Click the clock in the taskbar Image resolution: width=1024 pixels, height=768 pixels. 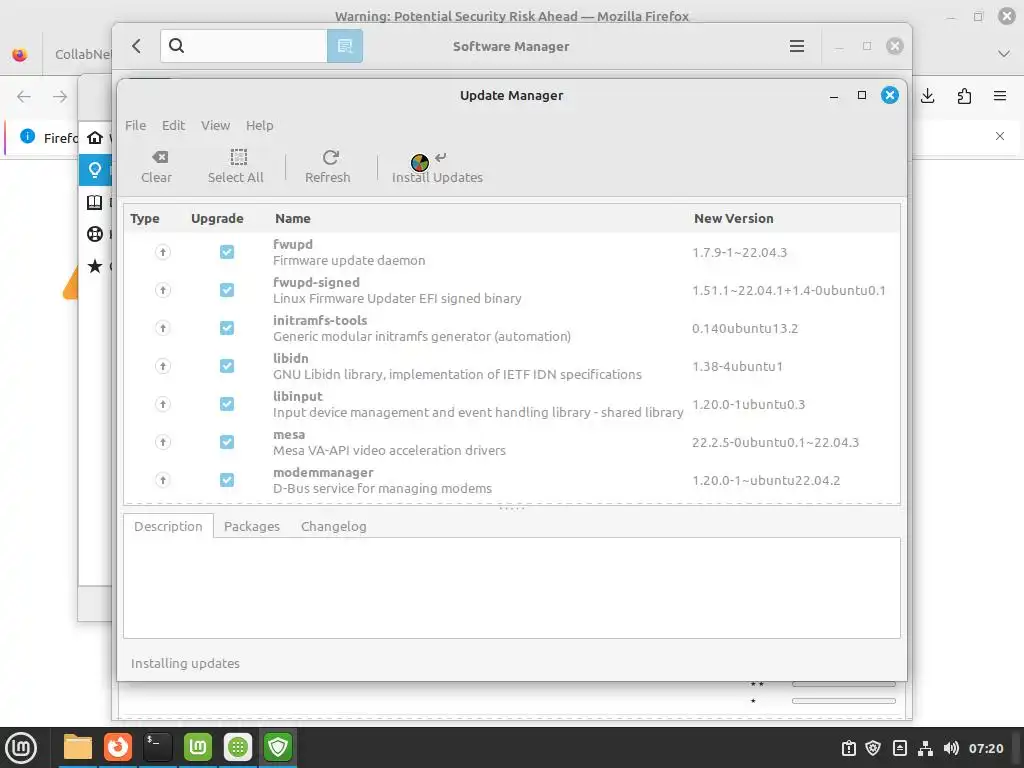coord(985,748)
